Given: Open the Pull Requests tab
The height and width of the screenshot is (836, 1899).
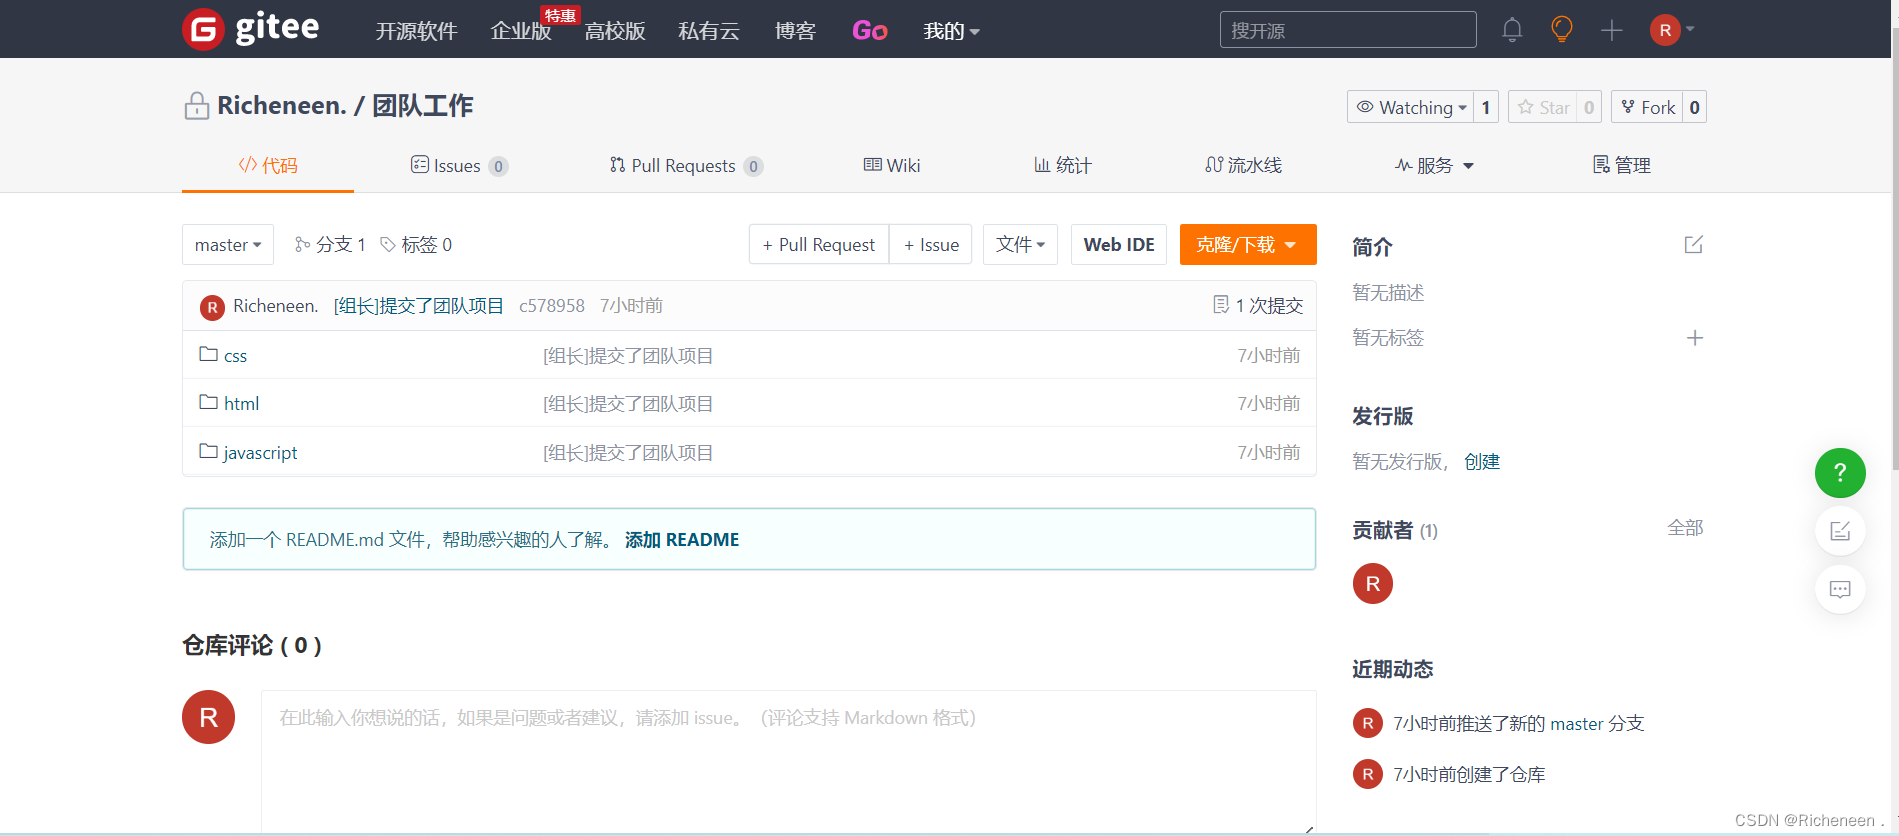Looking at the screenshot, I should click(686, 166).
